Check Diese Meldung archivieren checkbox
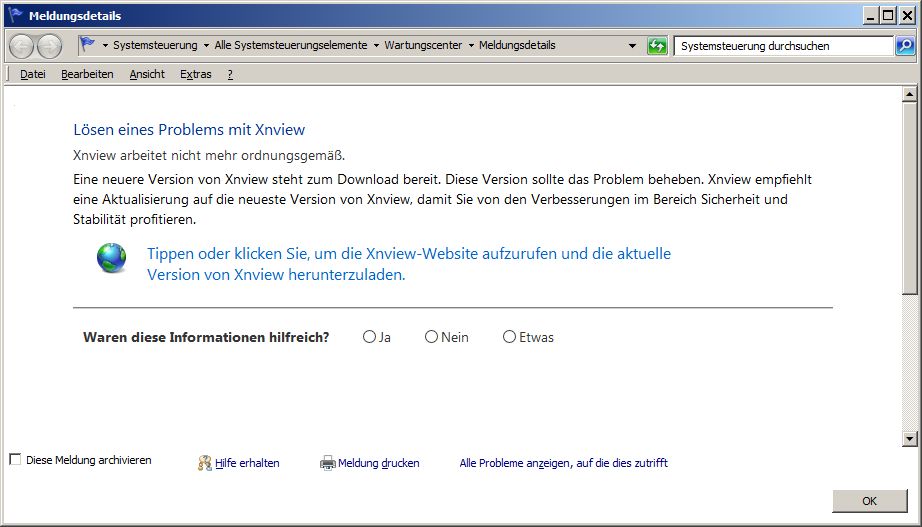The height and width of the screenshot is (527, 922). pos(15,459)
